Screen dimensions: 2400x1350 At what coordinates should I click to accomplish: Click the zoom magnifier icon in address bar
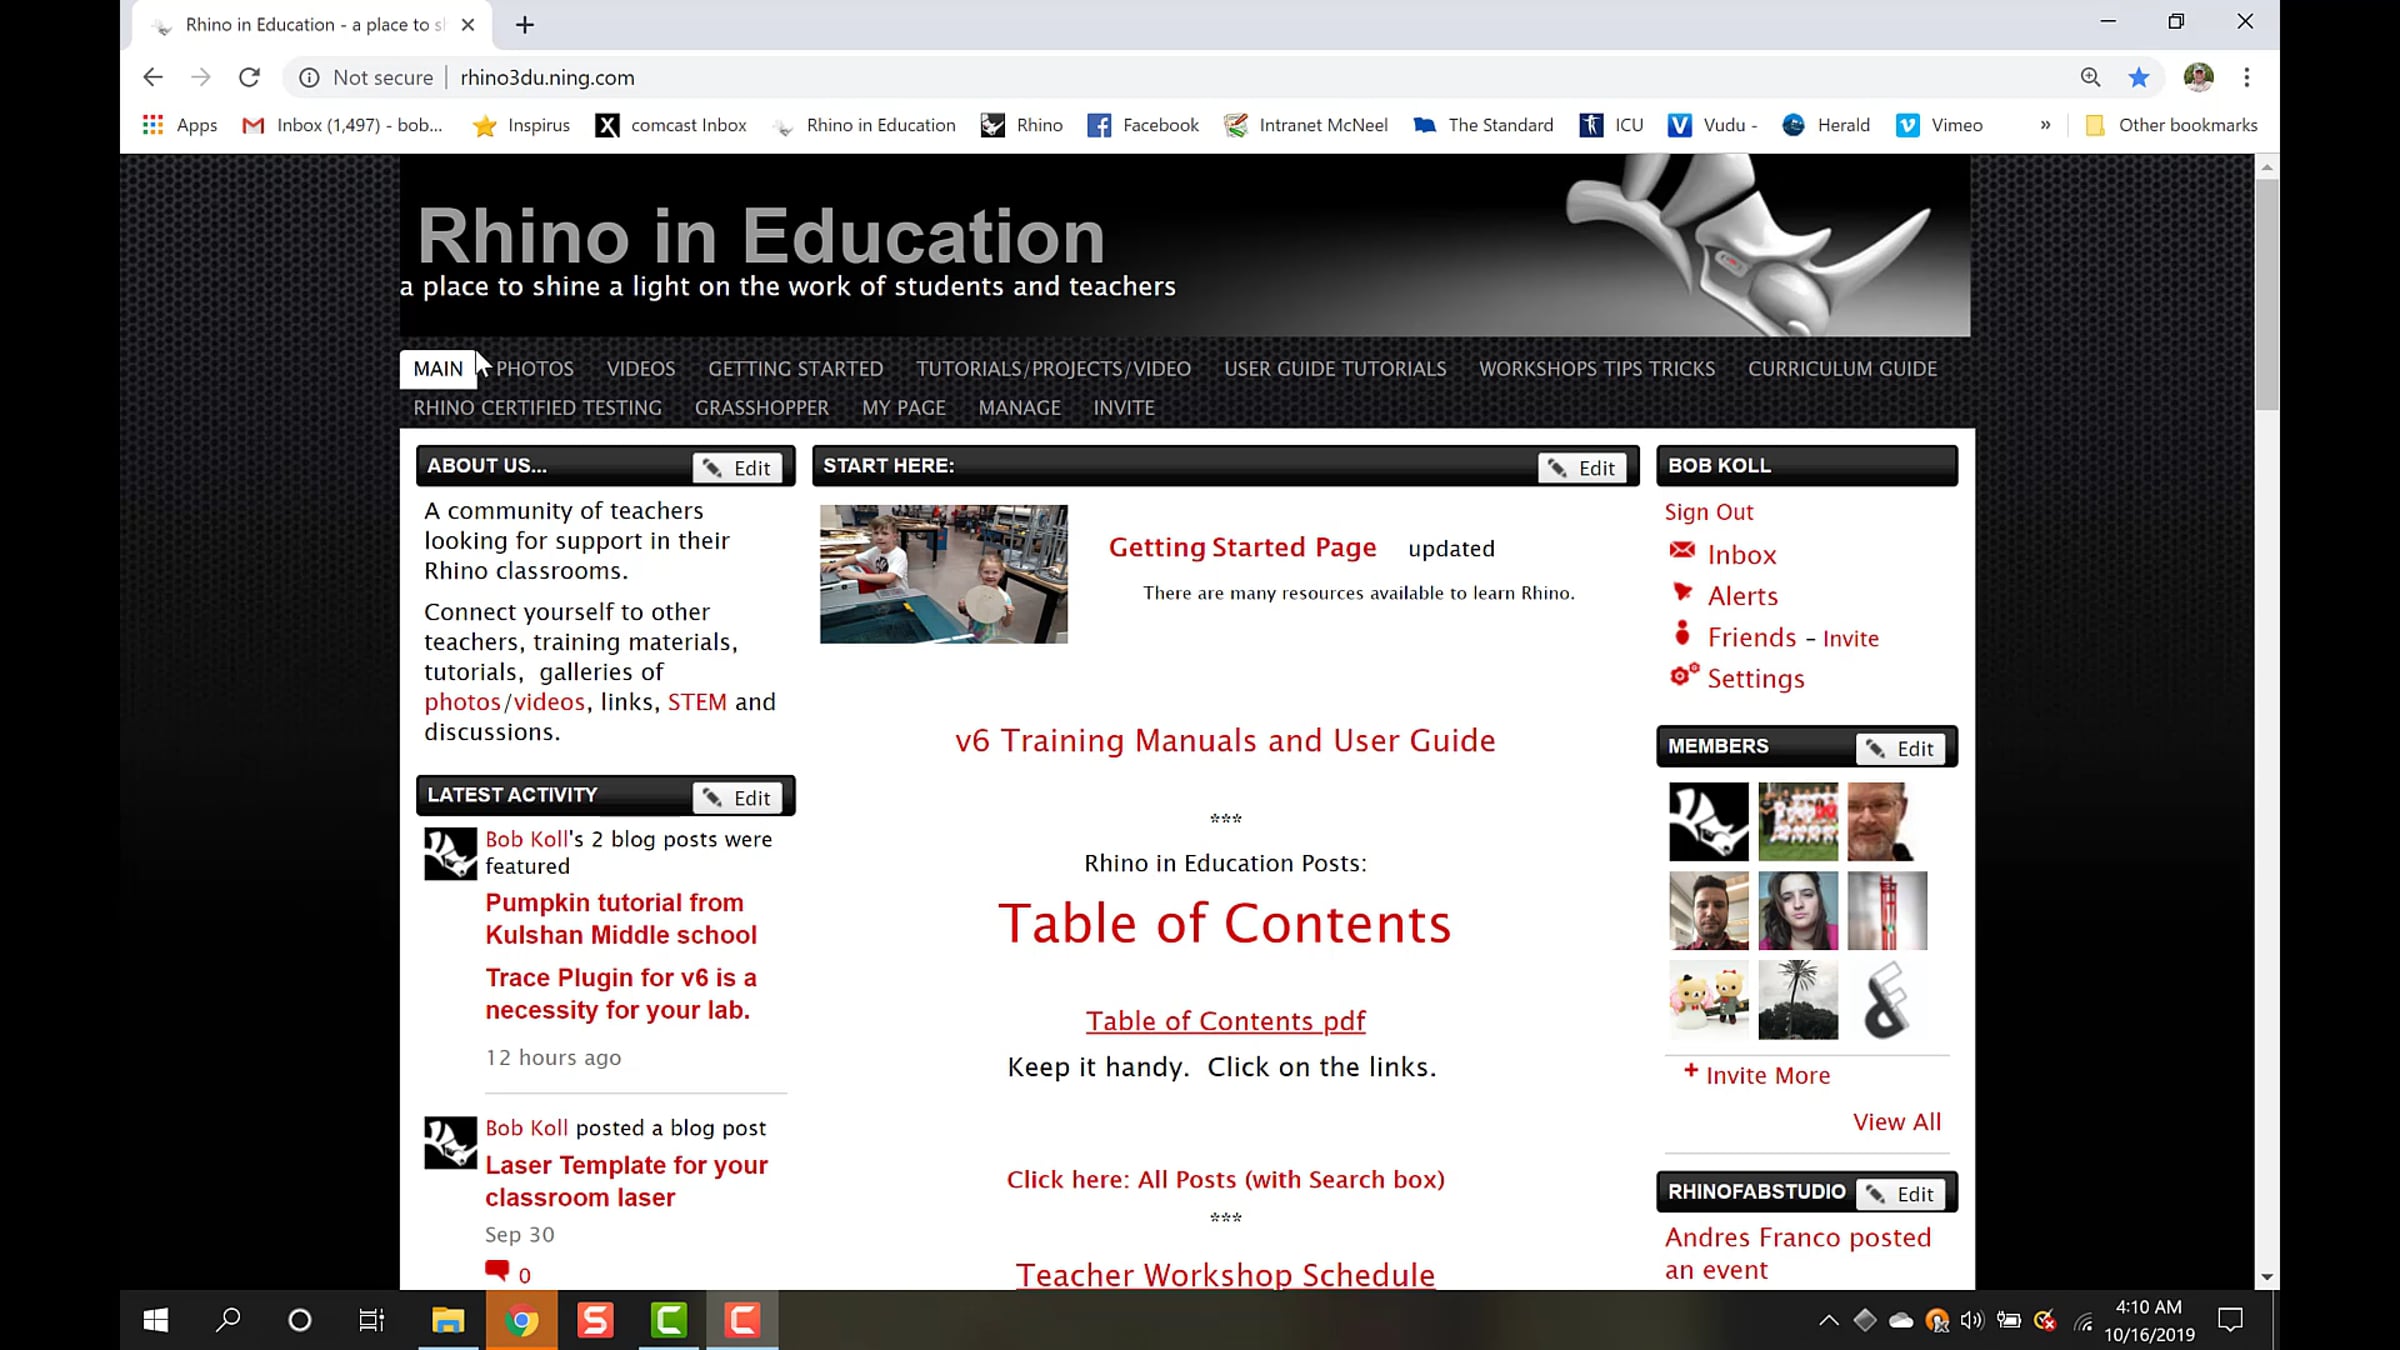(2090, 77)
